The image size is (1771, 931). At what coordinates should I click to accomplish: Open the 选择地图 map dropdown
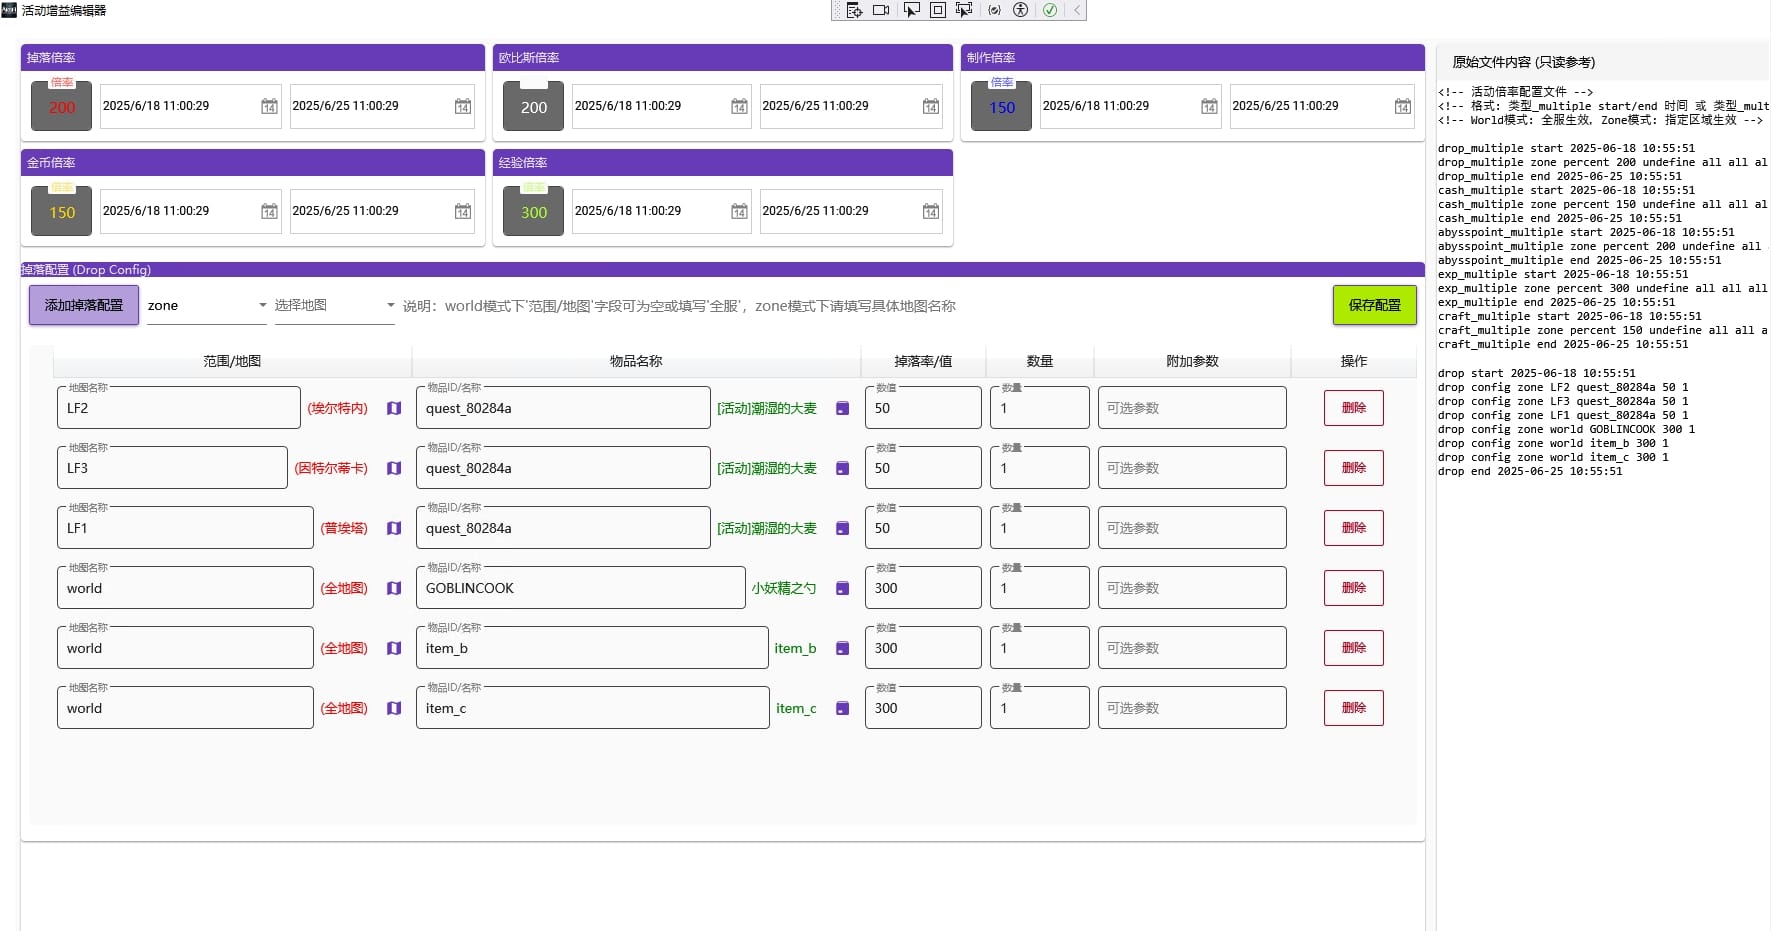tap(390, 305)
